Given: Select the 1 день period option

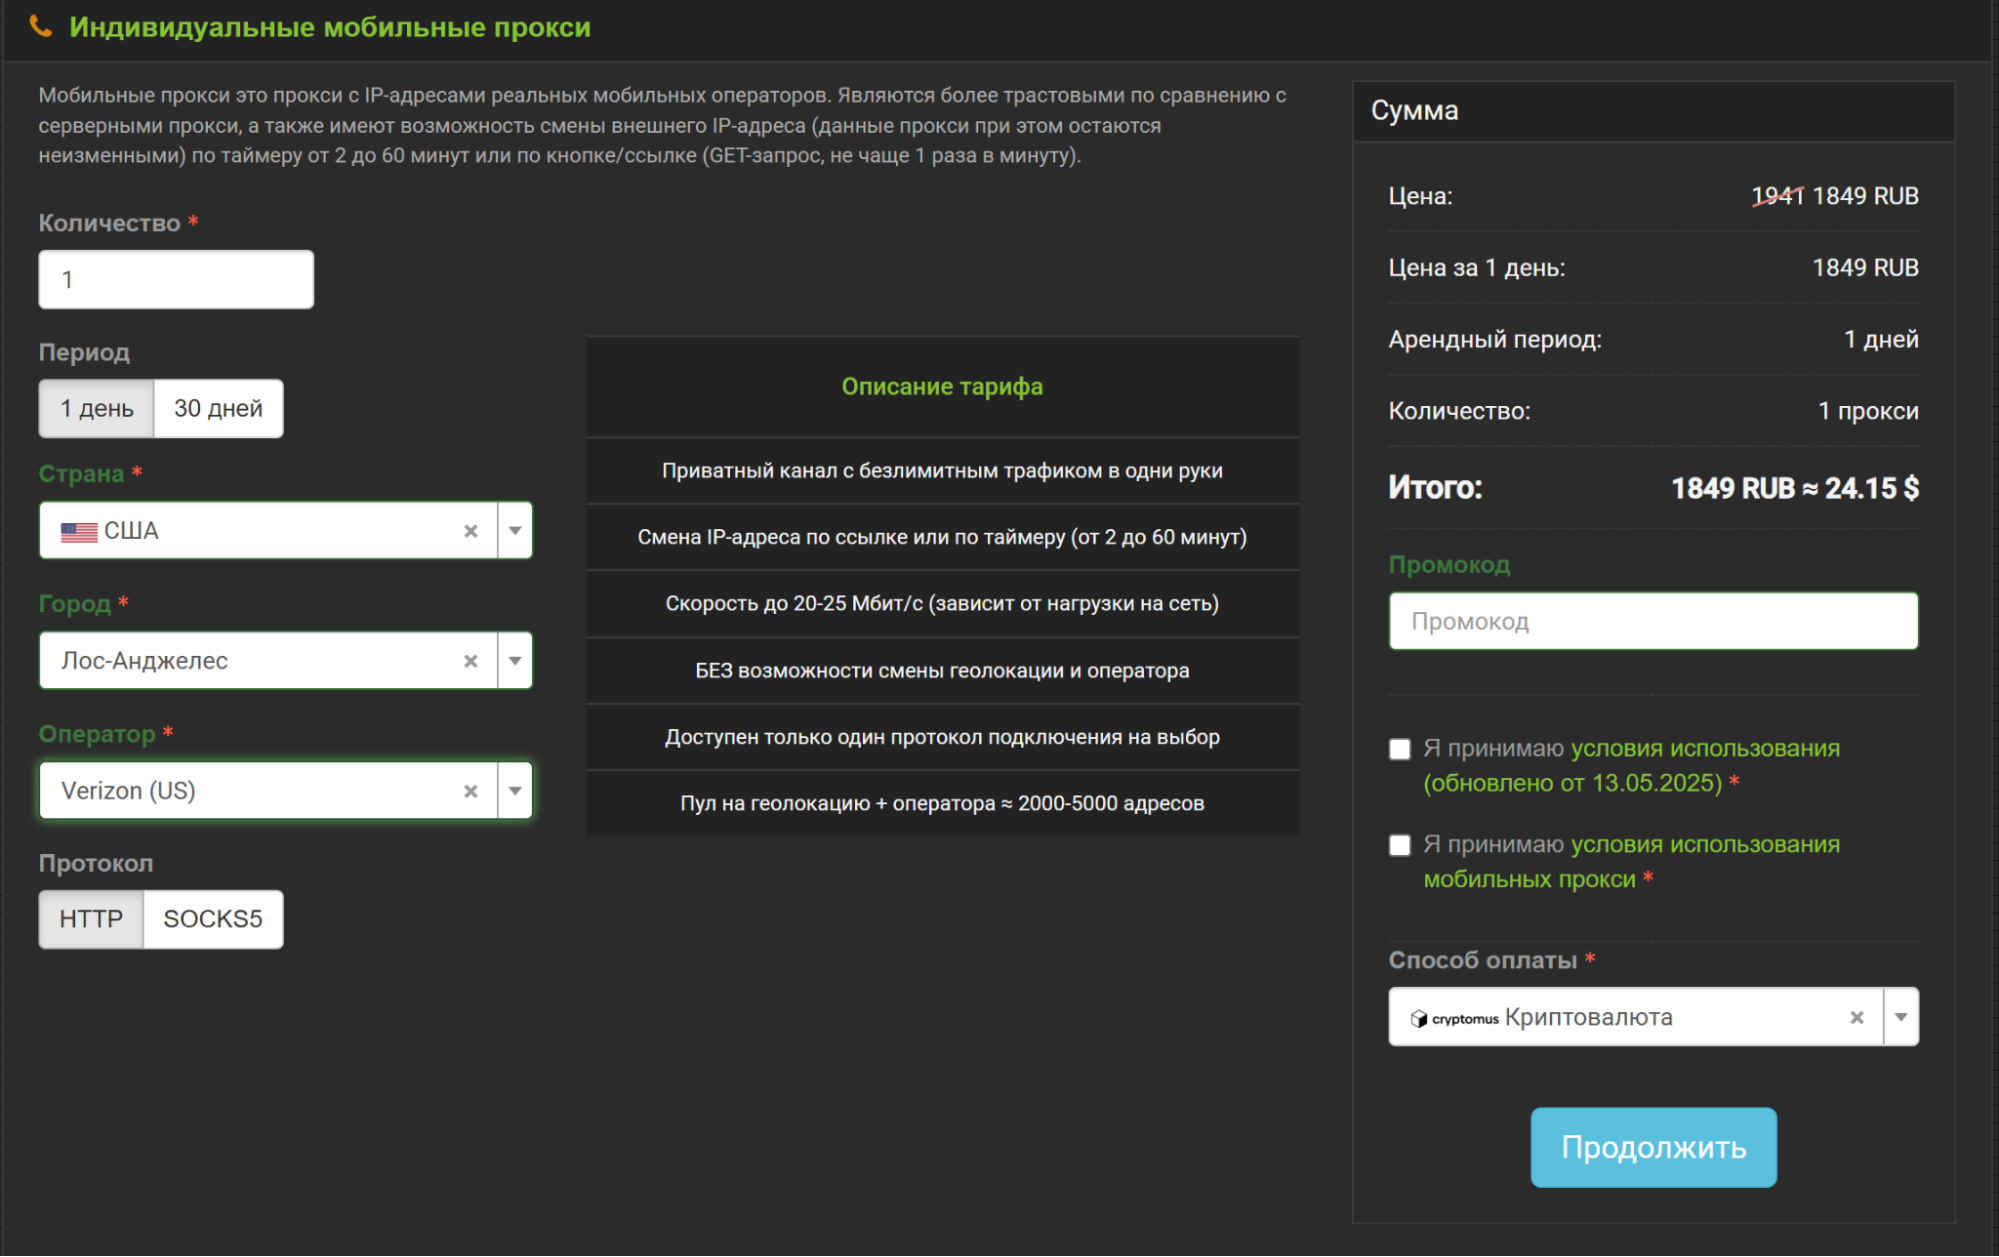Looking at the screenshot, I should click(96, 408).
